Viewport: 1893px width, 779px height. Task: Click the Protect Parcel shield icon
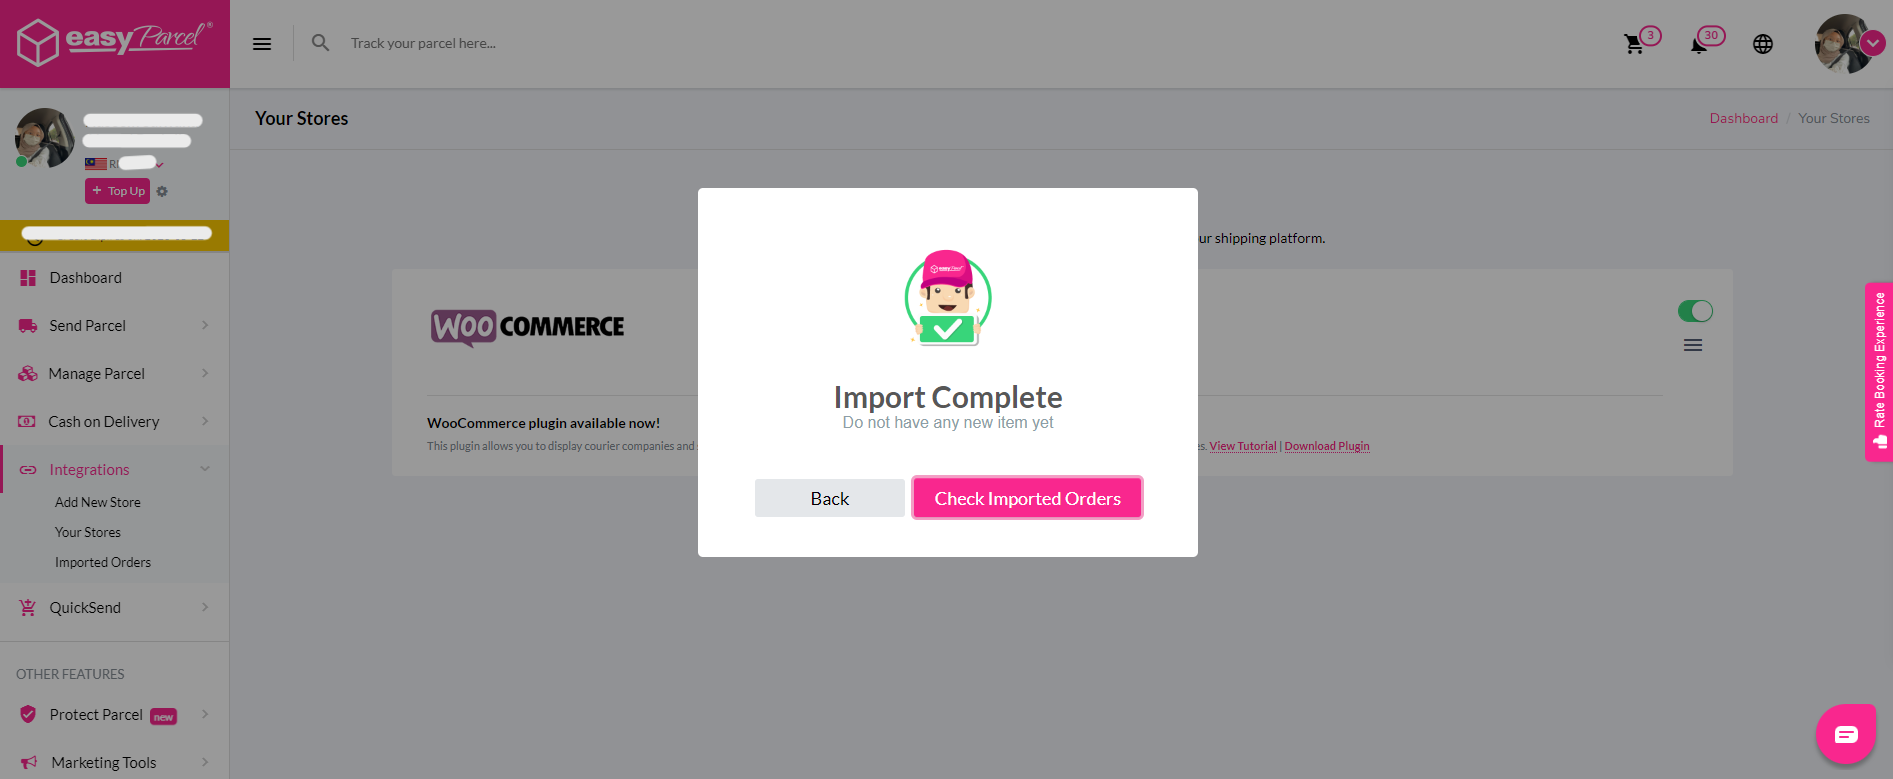28,714
